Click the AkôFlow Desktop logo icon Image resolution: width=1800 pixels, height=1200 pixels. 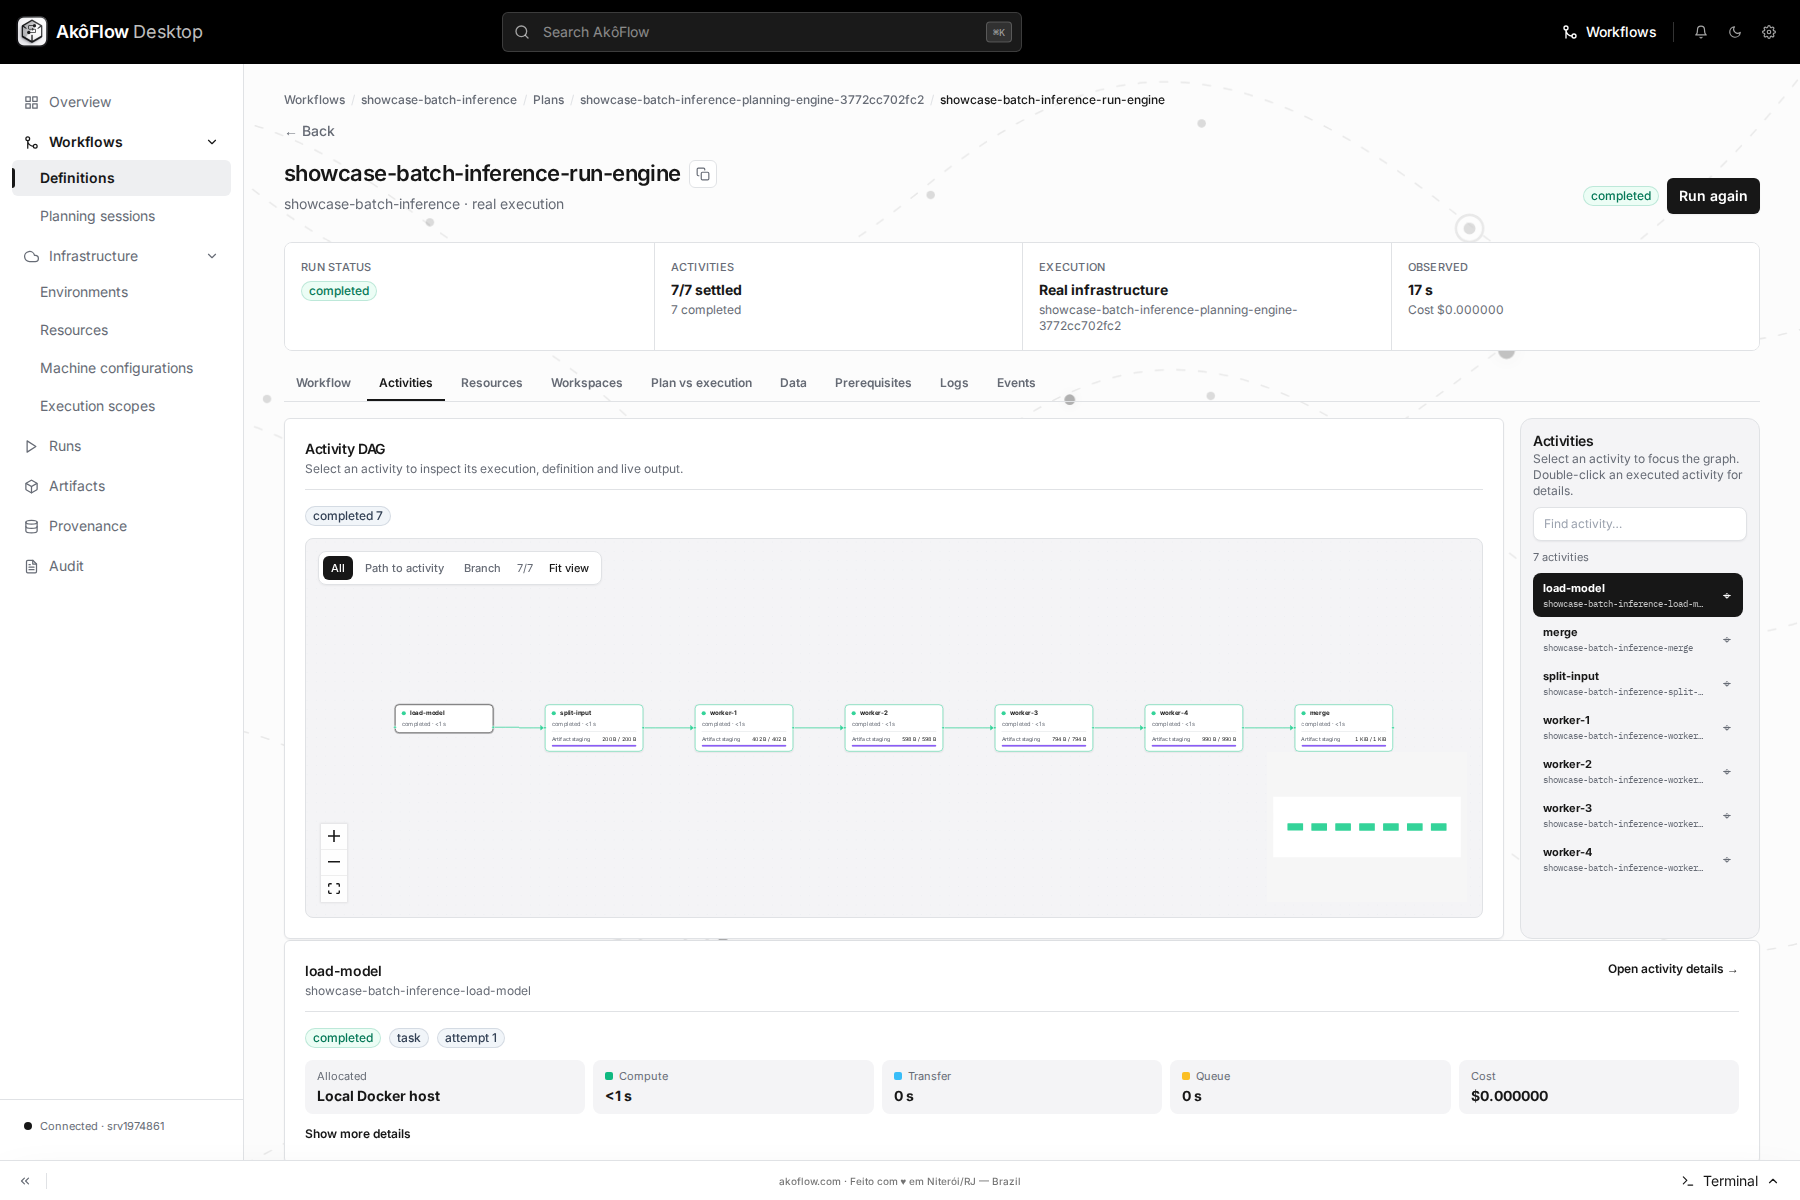[32, 32]
